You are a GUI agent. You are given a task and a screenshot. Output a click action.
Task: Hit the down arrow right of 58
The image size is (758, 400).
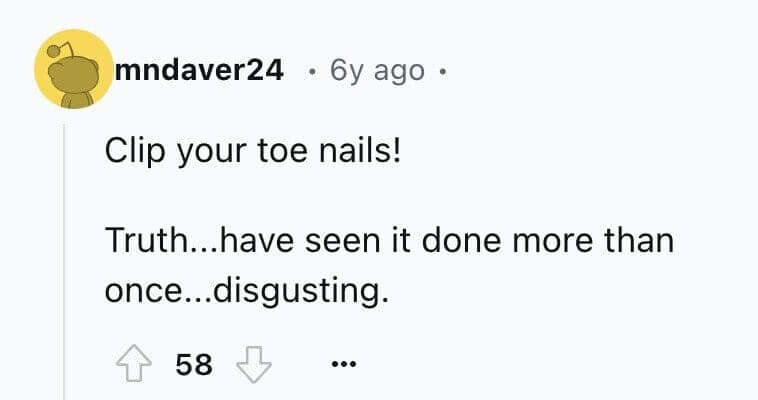[251, 365]
